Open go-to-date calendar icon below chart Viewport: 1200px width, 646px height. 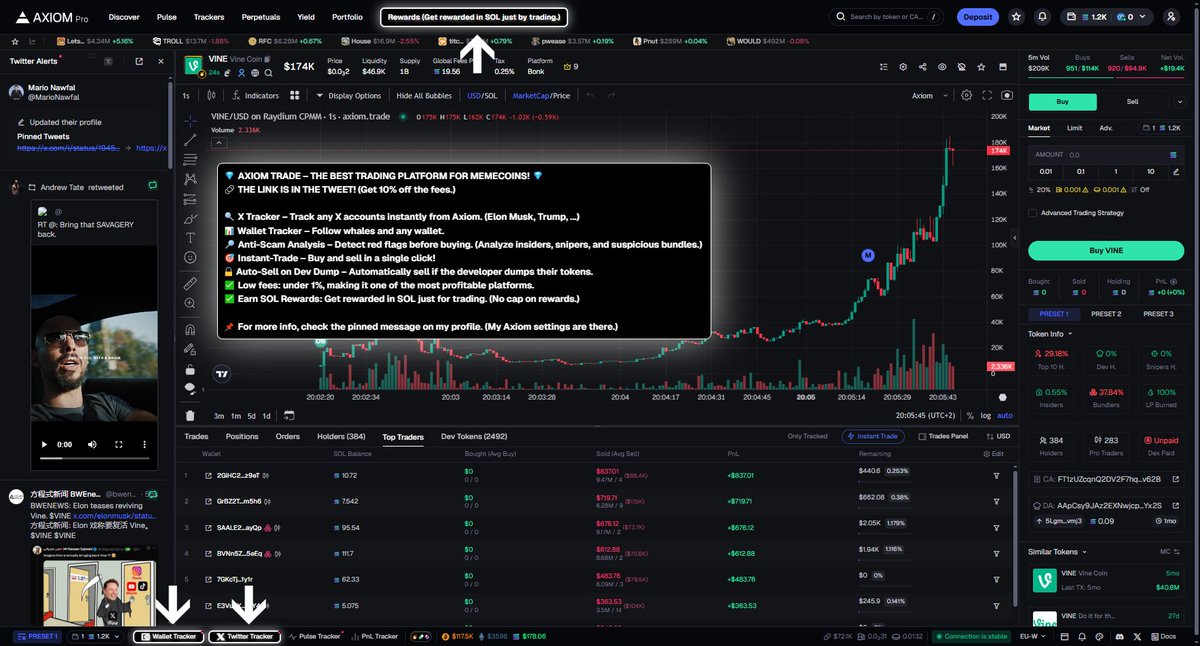pyautogui.click(x=288, y=415)
